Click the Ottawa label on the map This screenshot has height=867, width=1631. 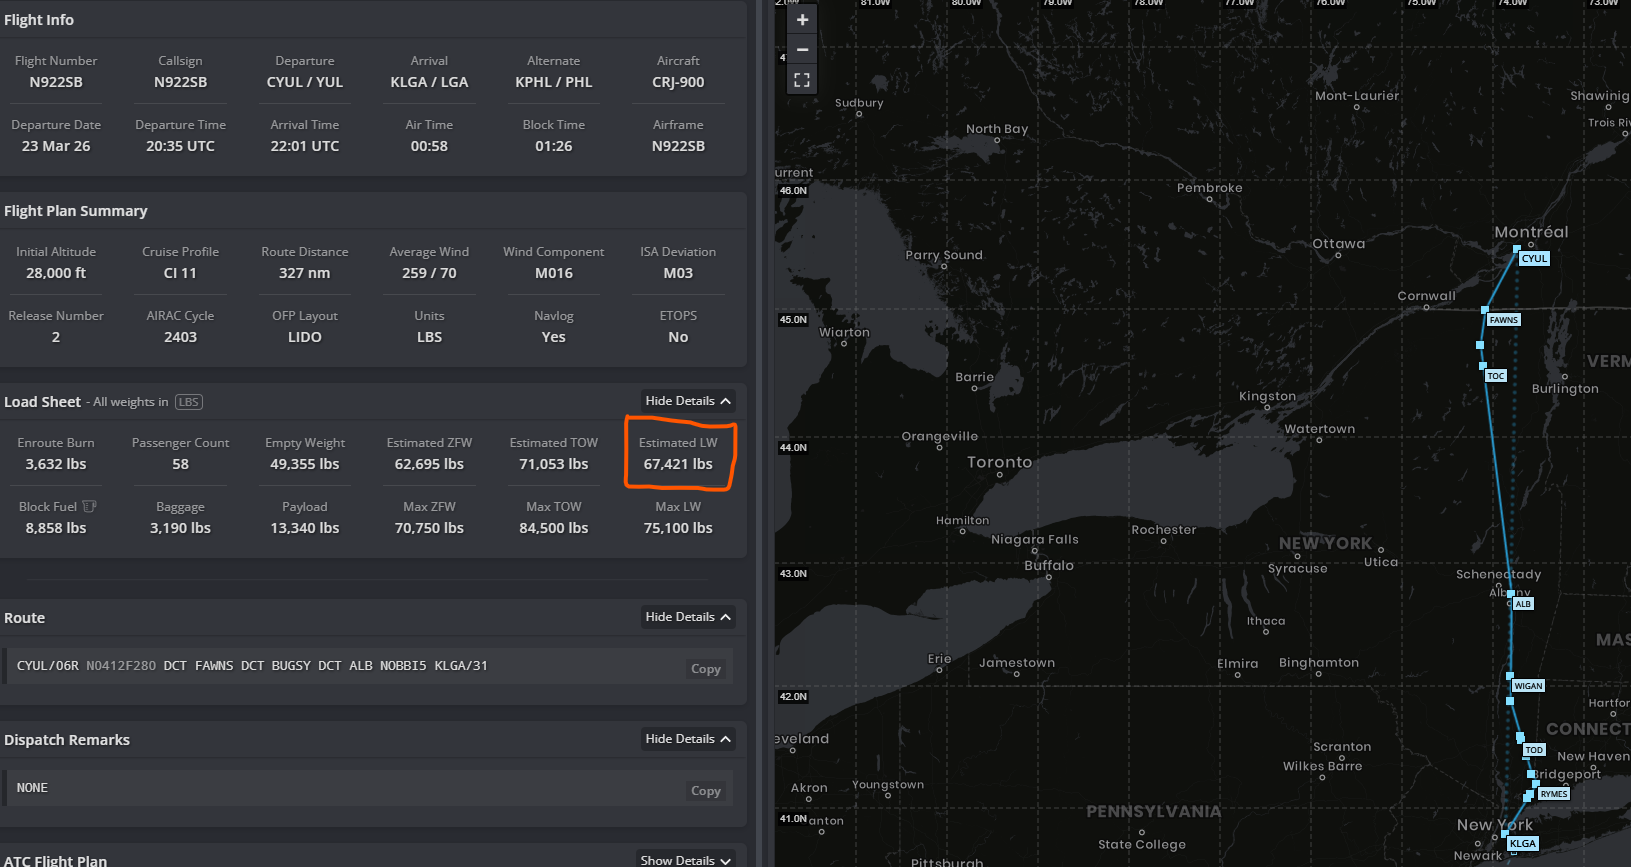click(x=1338, y=243)
